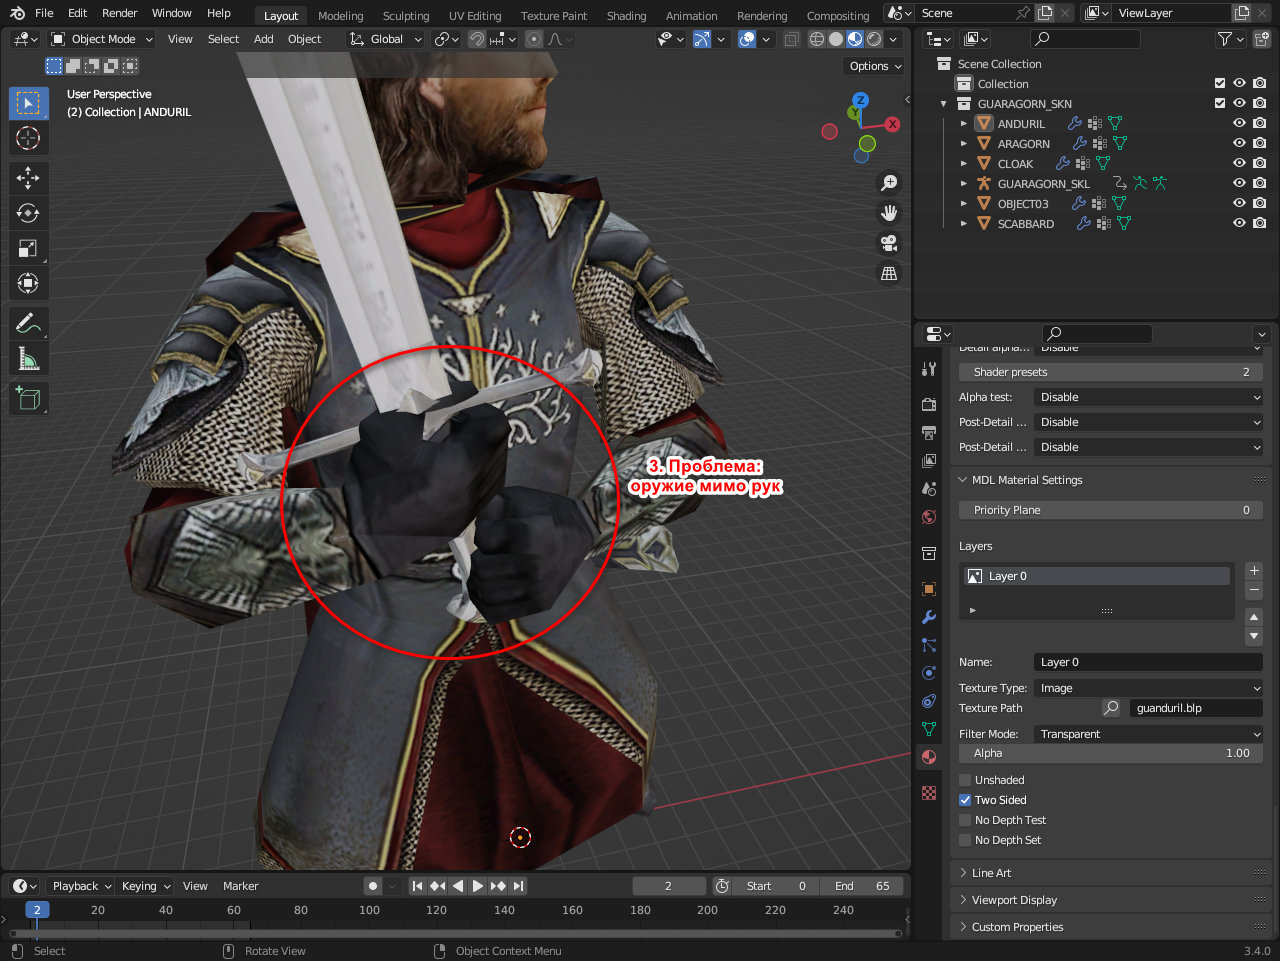Select the Transform tool
The height and width of the screenshot is (961, 1280).
click(x=28, y=283)
